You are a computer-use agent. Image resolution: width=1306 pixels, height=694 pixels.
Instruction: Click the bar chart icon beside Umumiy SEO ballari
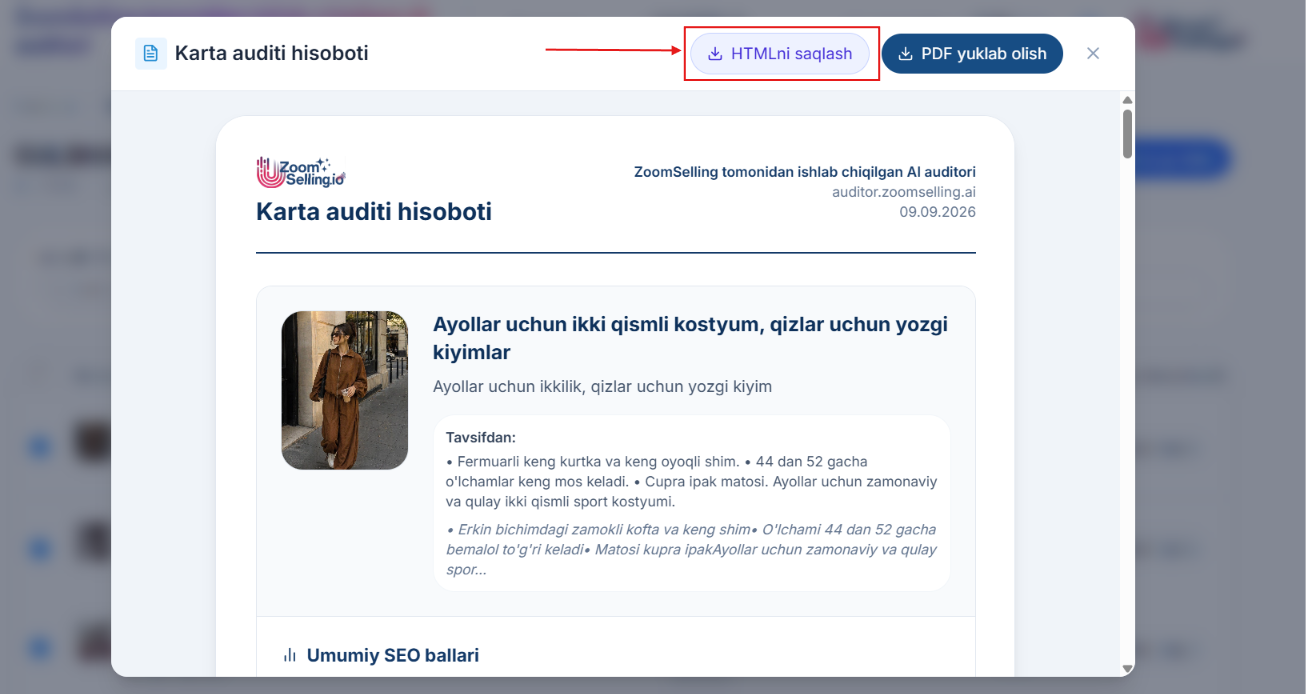pyautogui.click(x=290, y=656)
